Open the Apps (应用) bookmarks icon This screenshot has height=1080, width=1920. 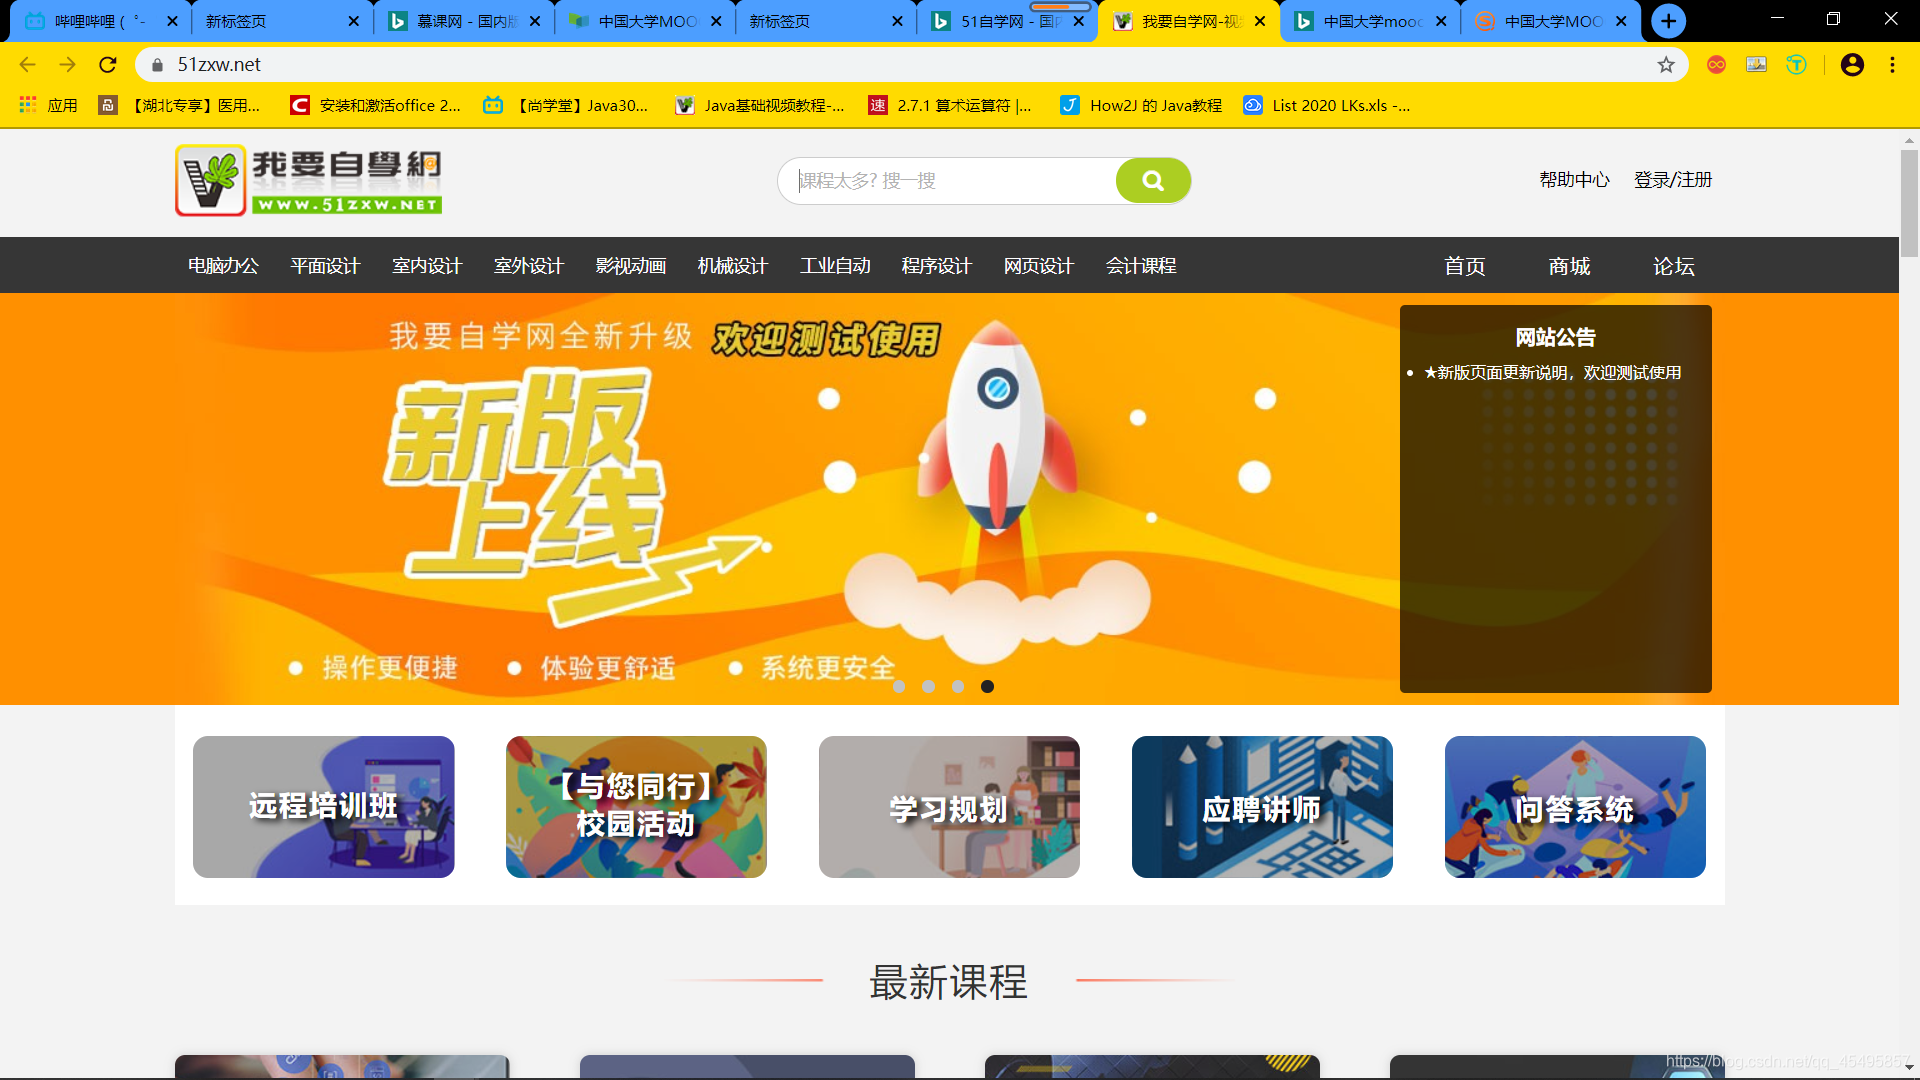click(28, 105)
